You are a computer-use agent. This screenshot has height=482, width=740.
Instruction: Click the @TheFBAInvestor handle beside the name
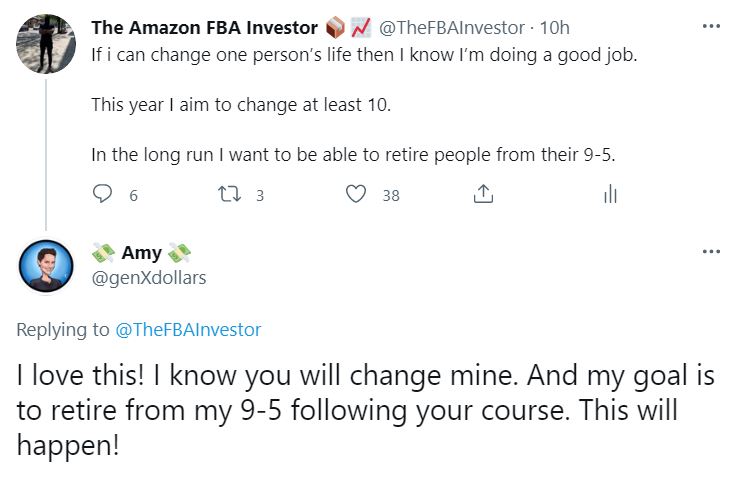(451, 28)
